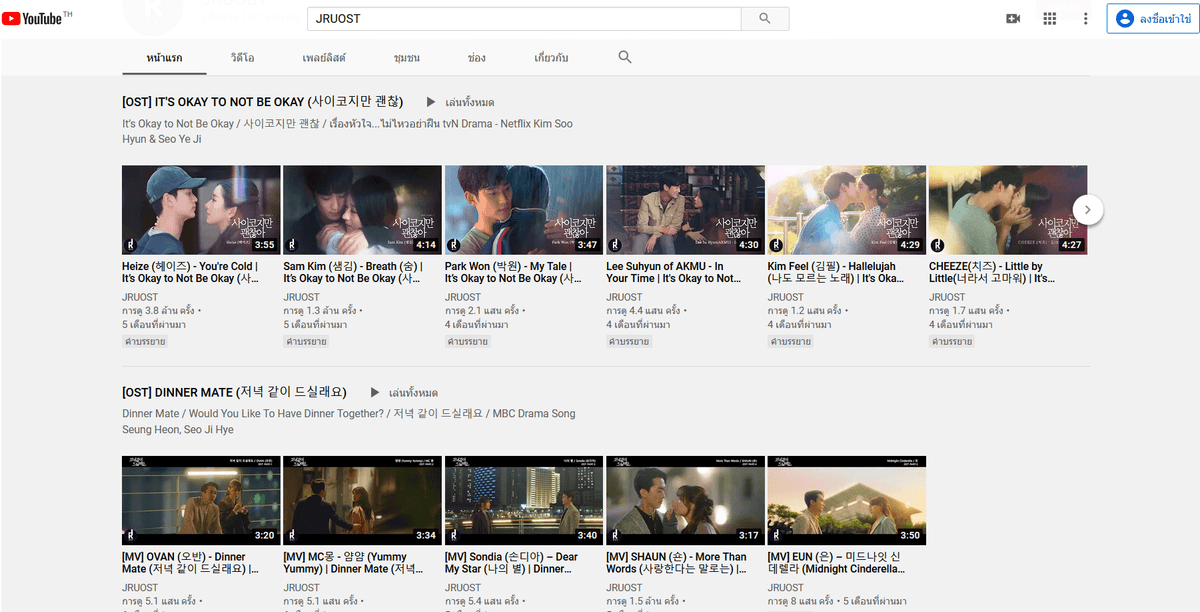
Task: Click the Lee Suhyun In Your Time title
Action: (675, 272)
